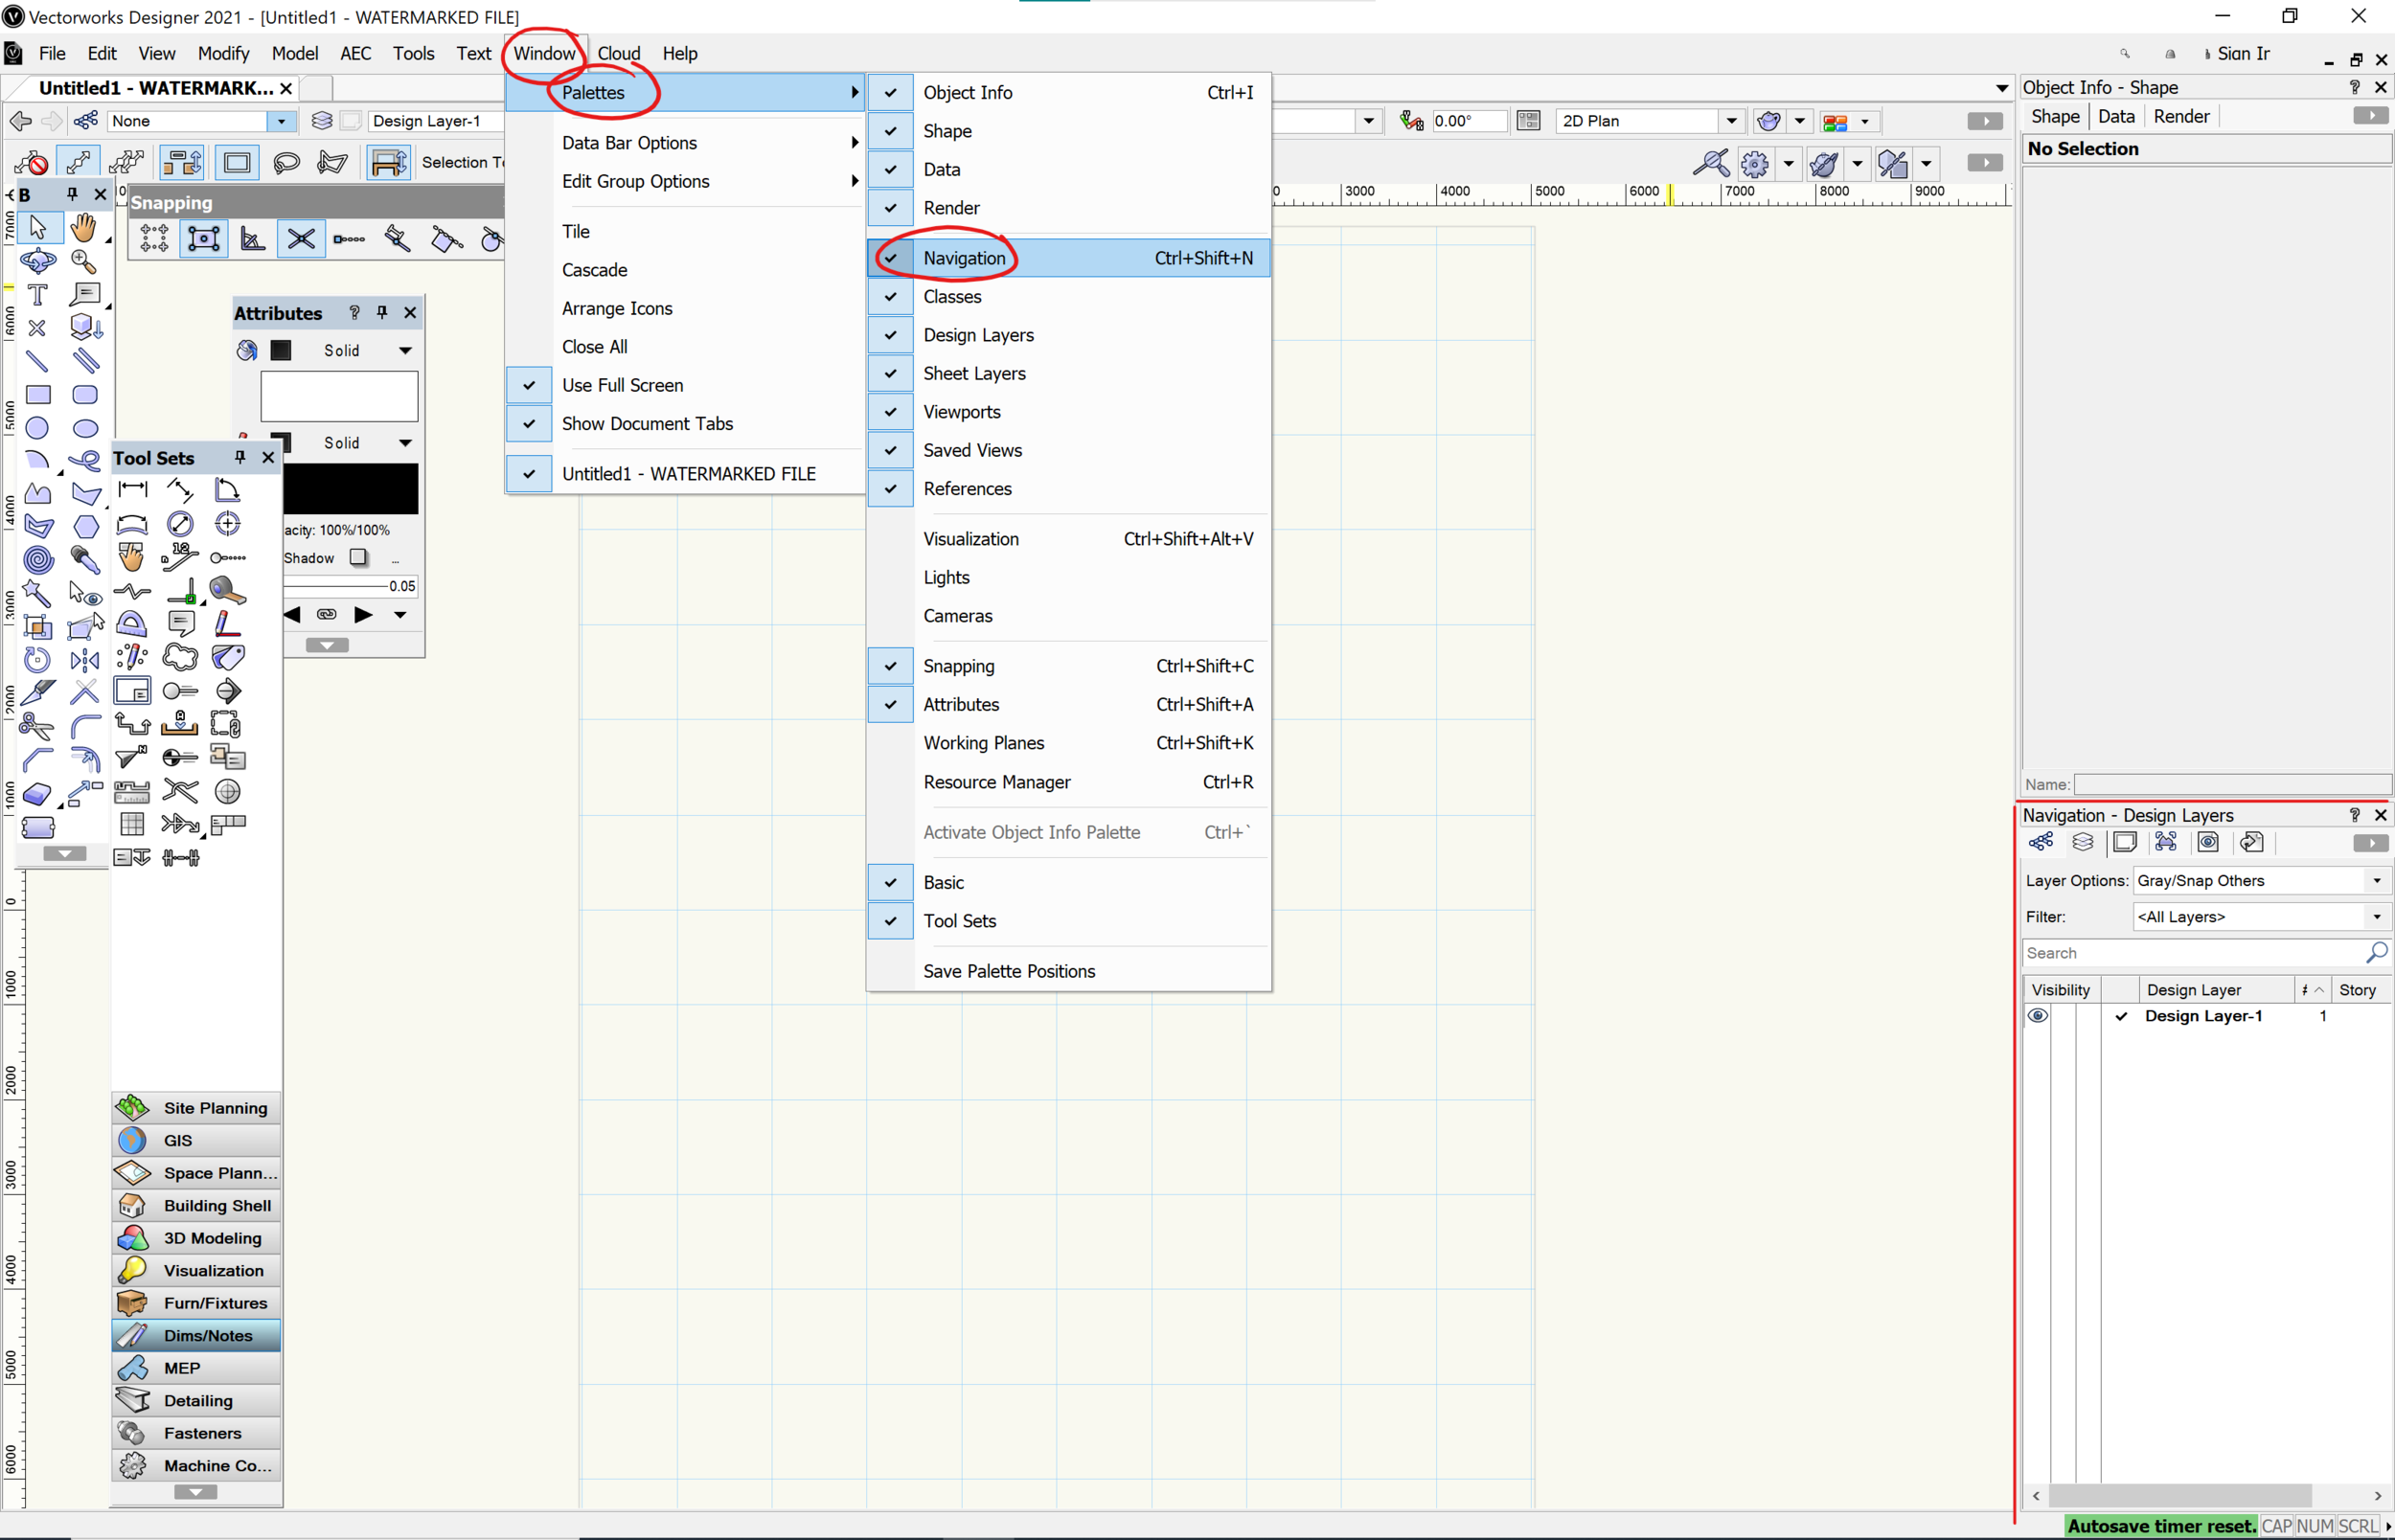Click the Snap to Object icon

[203, 239]
